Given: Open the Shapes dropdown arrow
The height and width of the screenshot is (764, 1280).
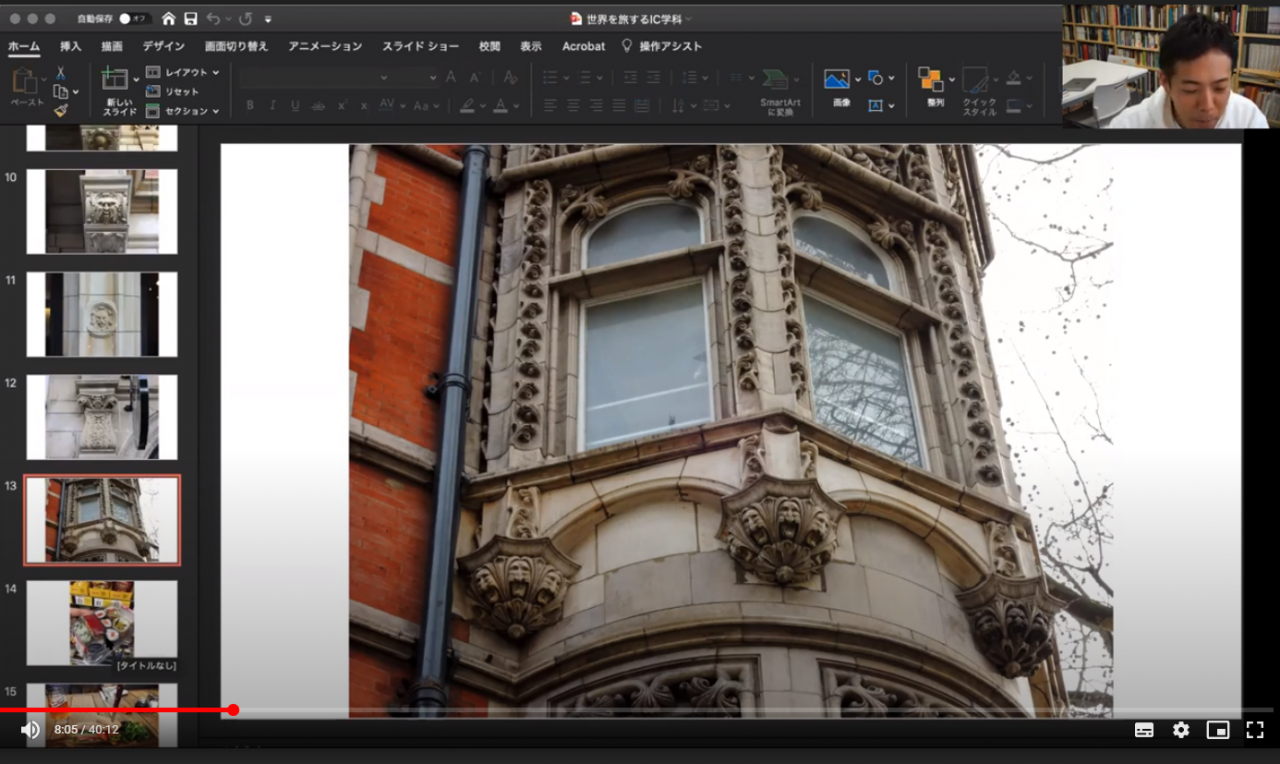Looking at the screenshot, I should click(x=892, y=78).
